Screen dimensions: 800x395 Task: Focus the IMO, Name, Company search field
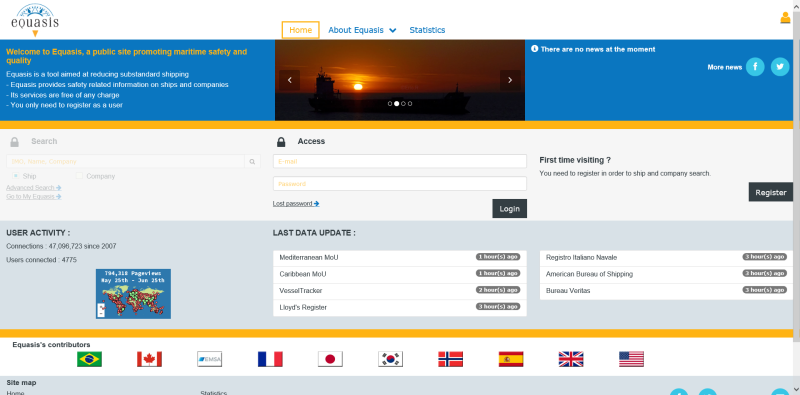[126, 161]
